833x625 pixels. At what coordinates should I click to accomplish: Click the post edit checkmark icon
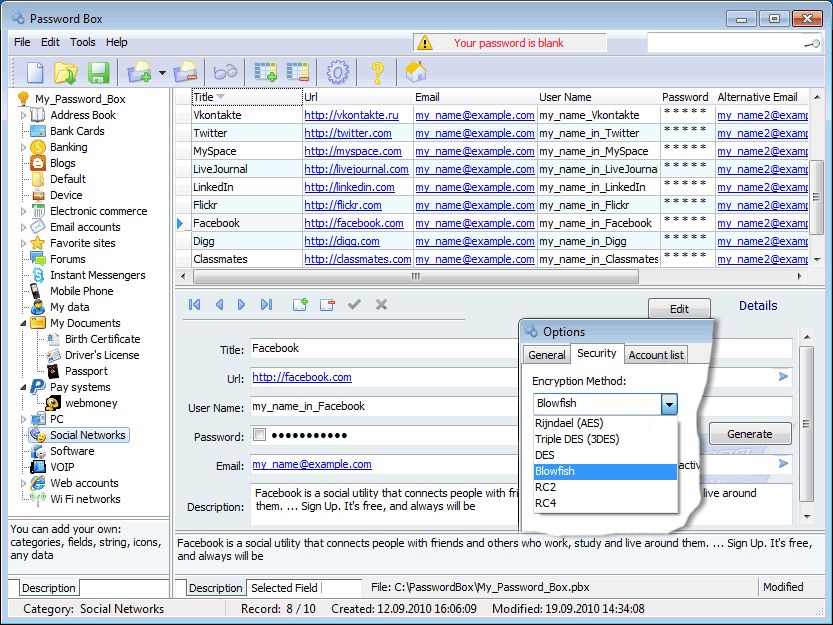354,305
